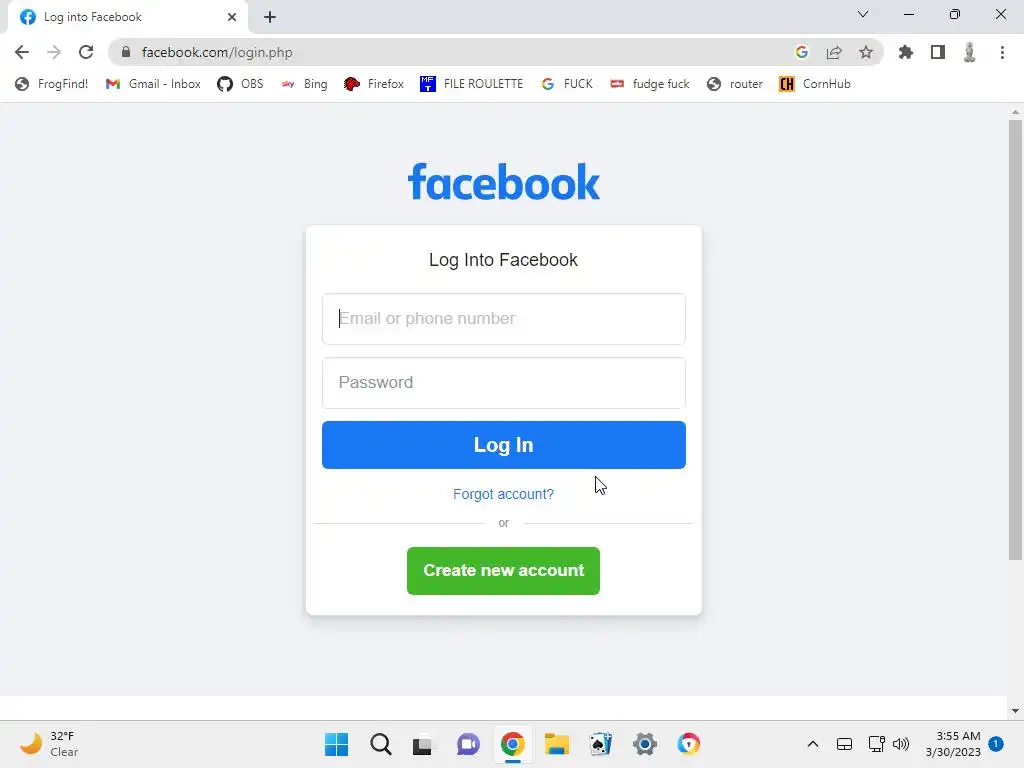Click the blue Log In button
The height and width of the screenshot is (768, 1024).
[x=504, y=445]
